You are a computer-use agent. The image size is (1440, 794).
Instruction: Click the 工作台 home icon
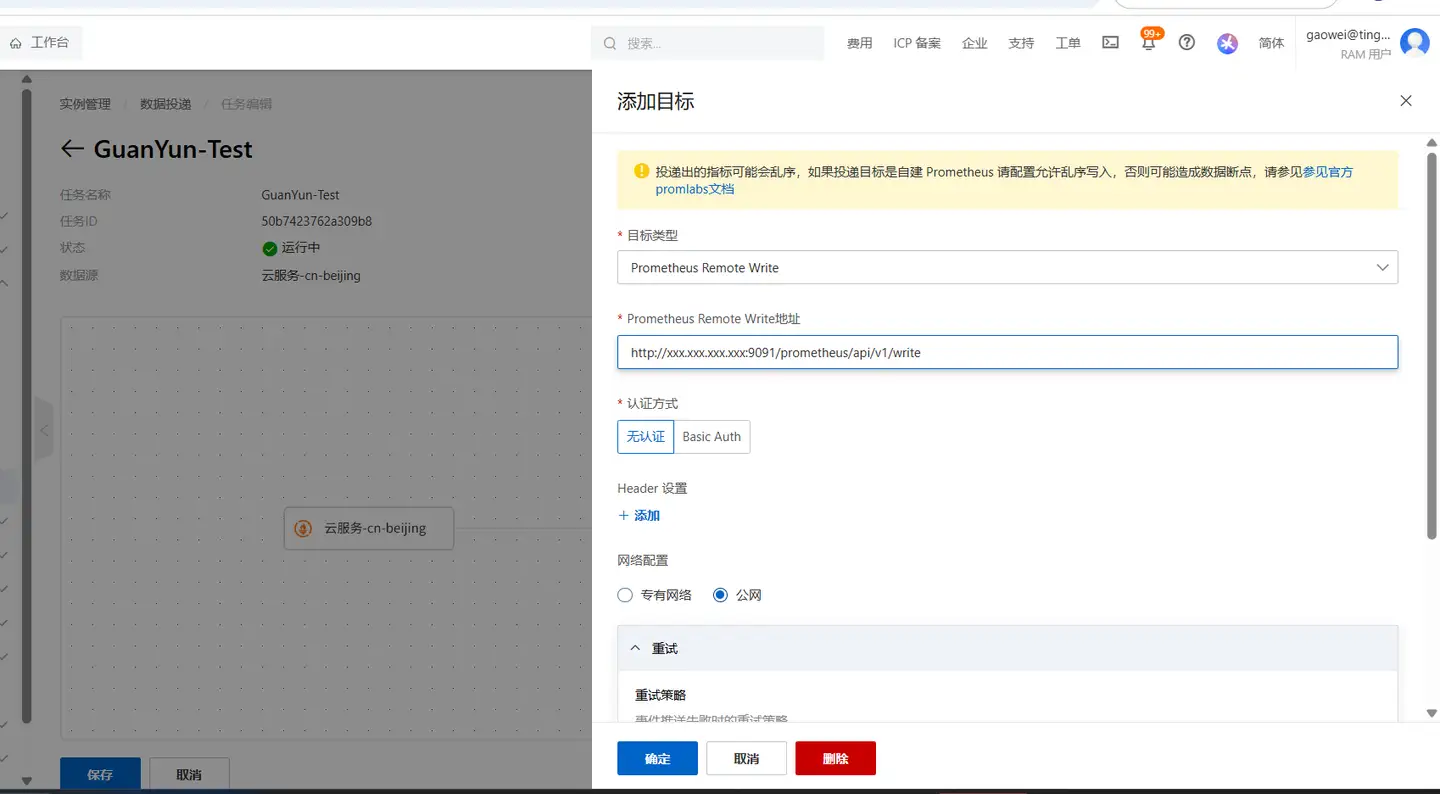(16, 43)
